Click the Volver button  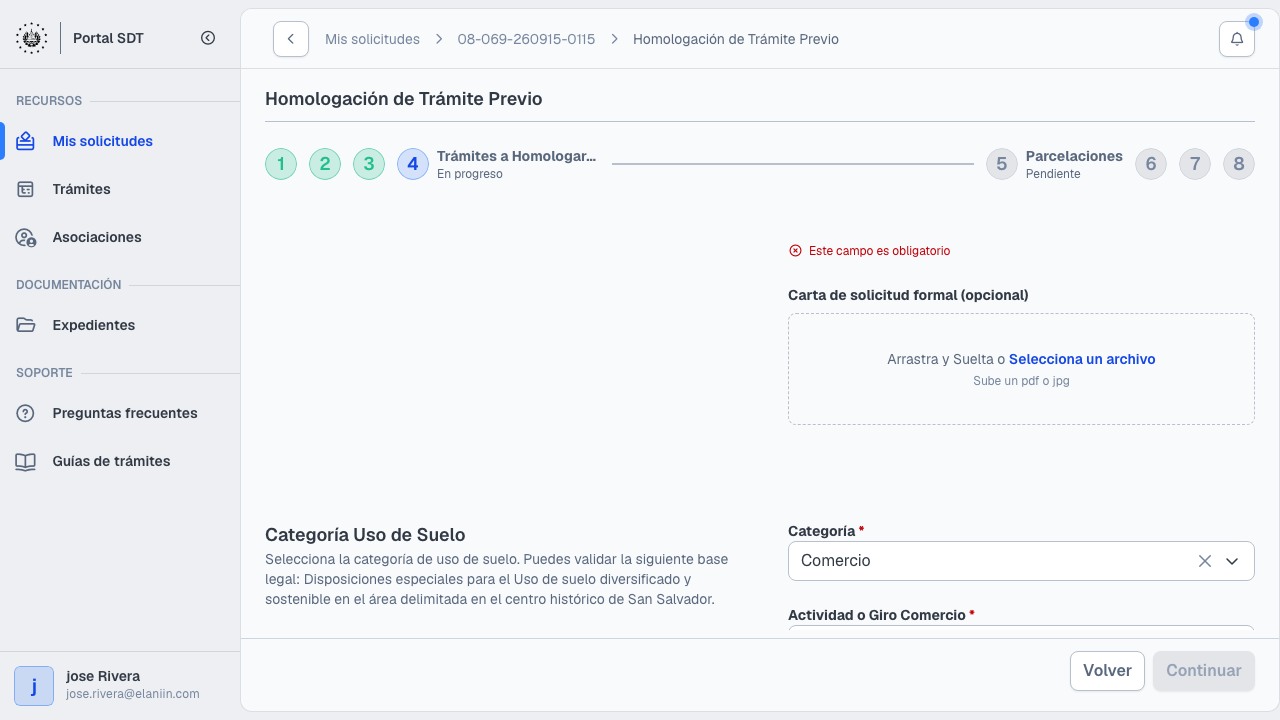coord(1107,671)
